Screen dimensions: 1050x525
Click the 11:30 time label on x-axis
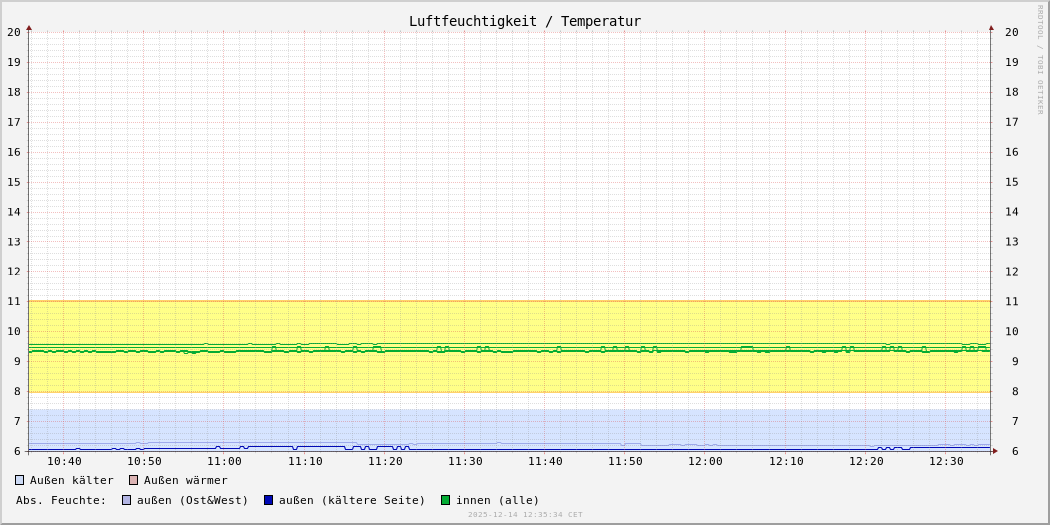pyautogui.click(x=465, y=461)
